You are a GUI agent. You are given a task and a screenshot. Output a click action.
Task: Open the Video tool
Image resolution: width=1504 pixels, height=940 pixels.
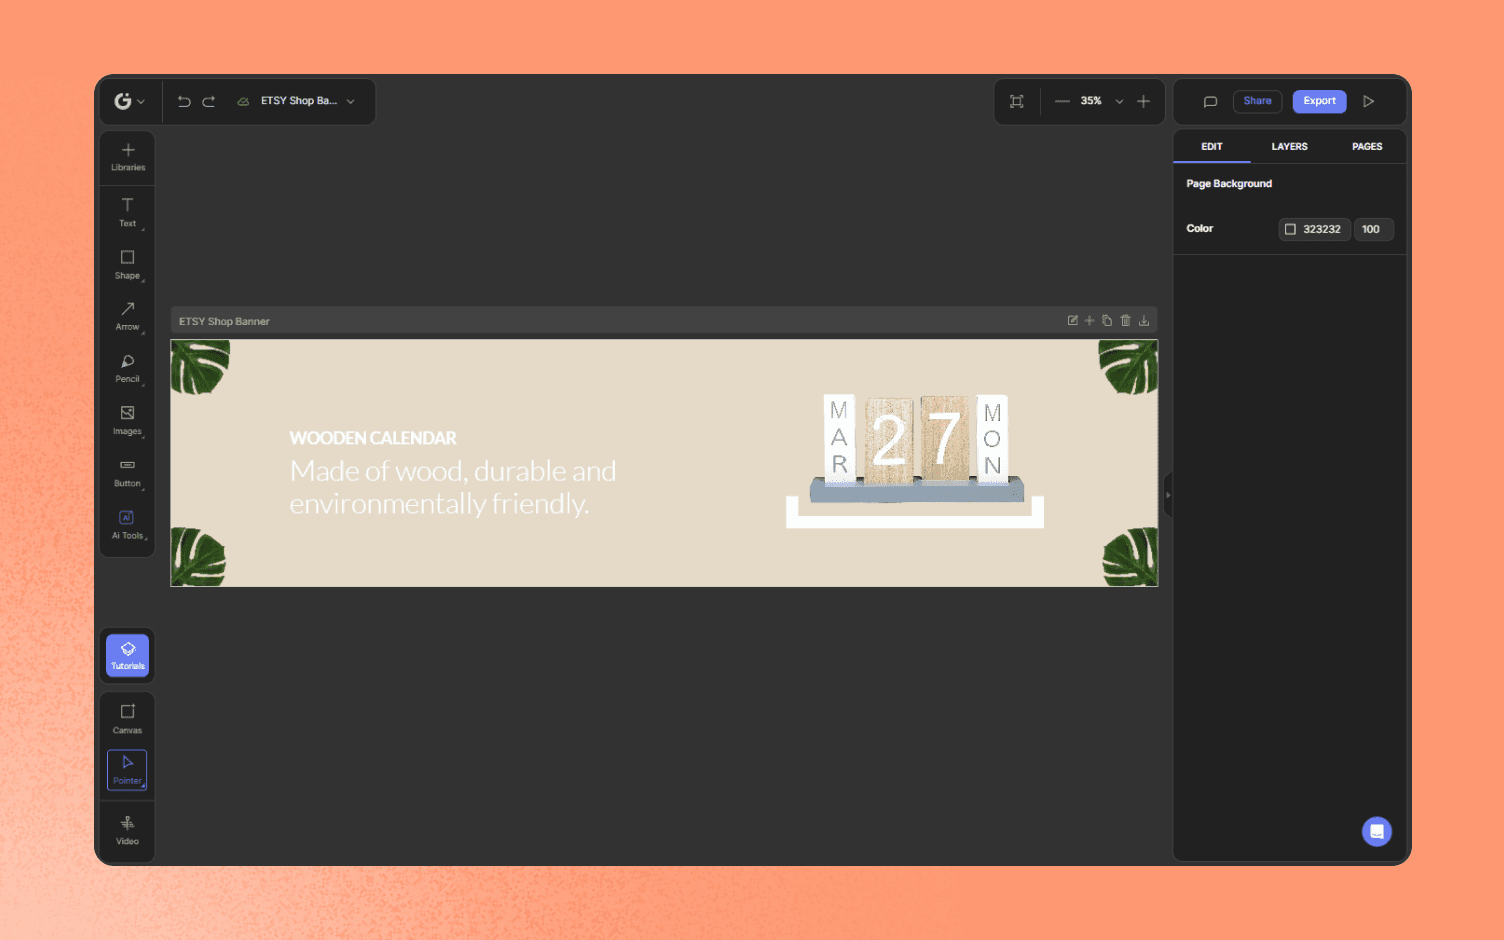pyautogui.click(x=128, y=830)
